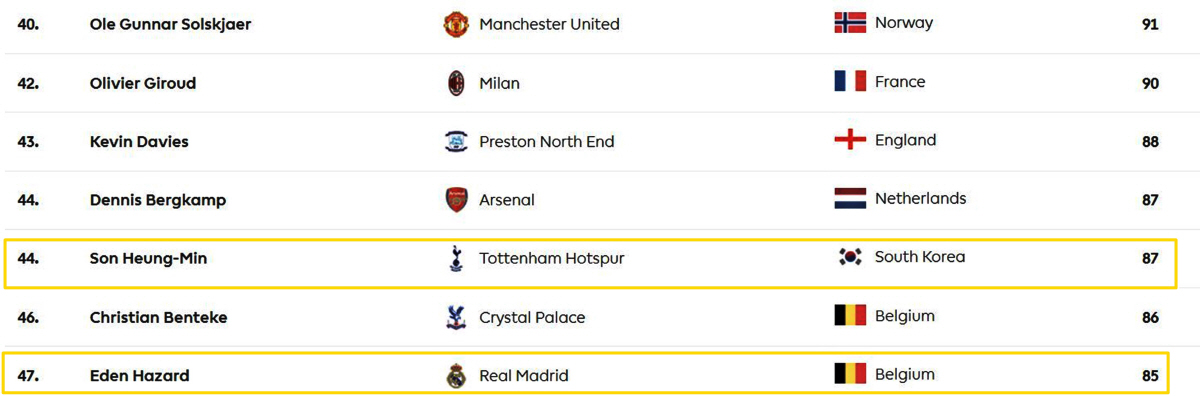1200x396 pixels.
Task: Select the Son Heung-Min player name
Action: tap(149, 259)
